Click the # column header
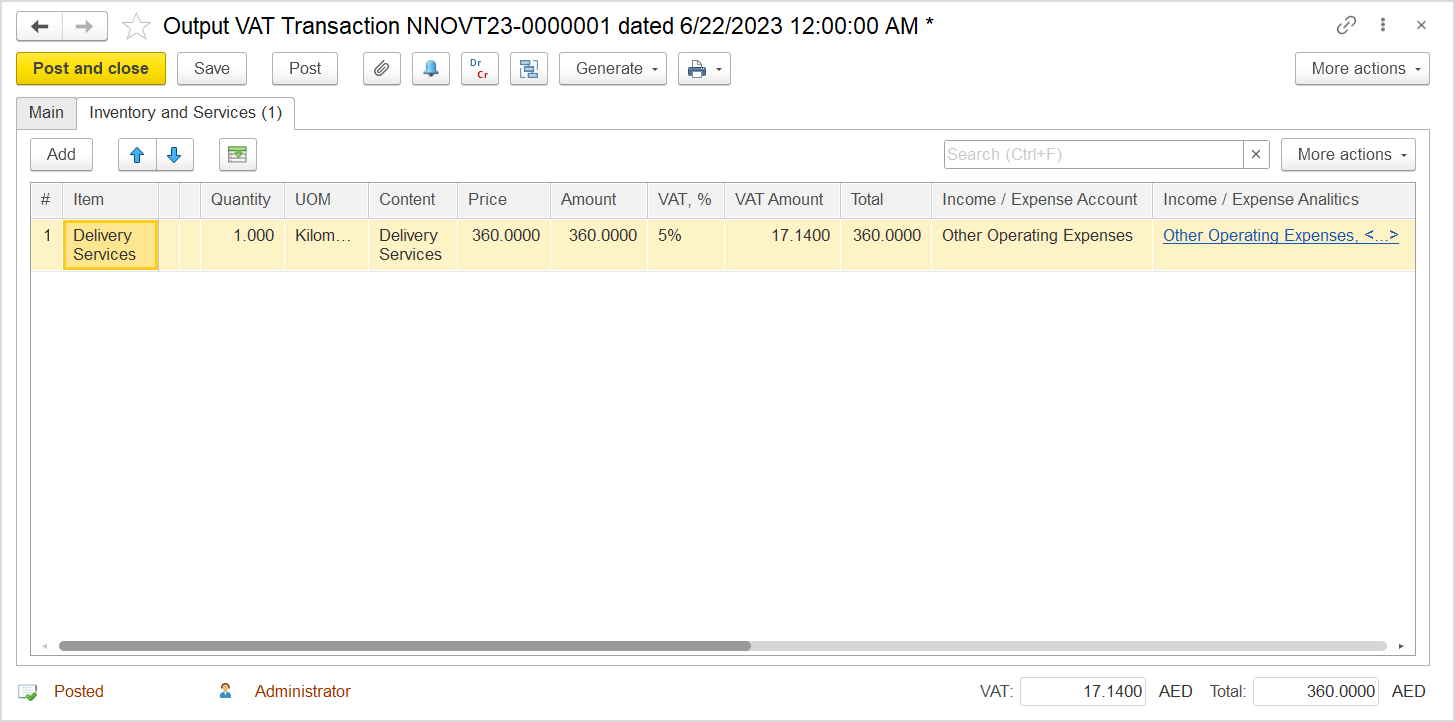This screenshot has height=722, width=1455. (x=46, y=200)
